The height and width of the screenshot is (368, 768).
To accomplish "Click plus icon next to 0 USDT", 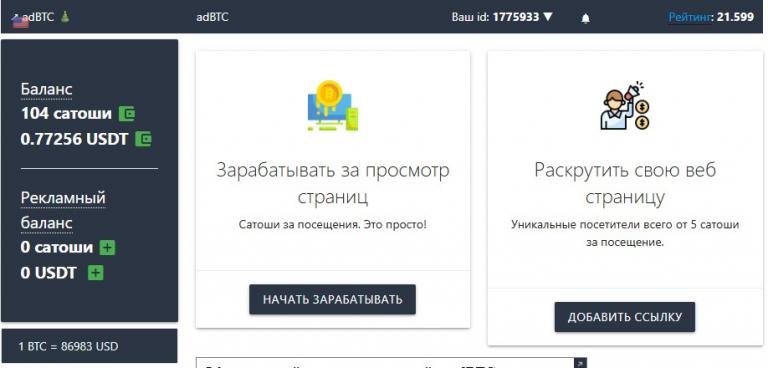I will (96, 272).
